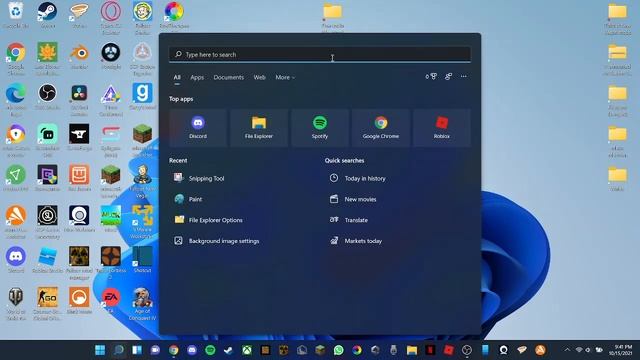Open the rewards points trophy icon
The width and height of the screenshot is (640, 360).
click(x=431, y=76)
